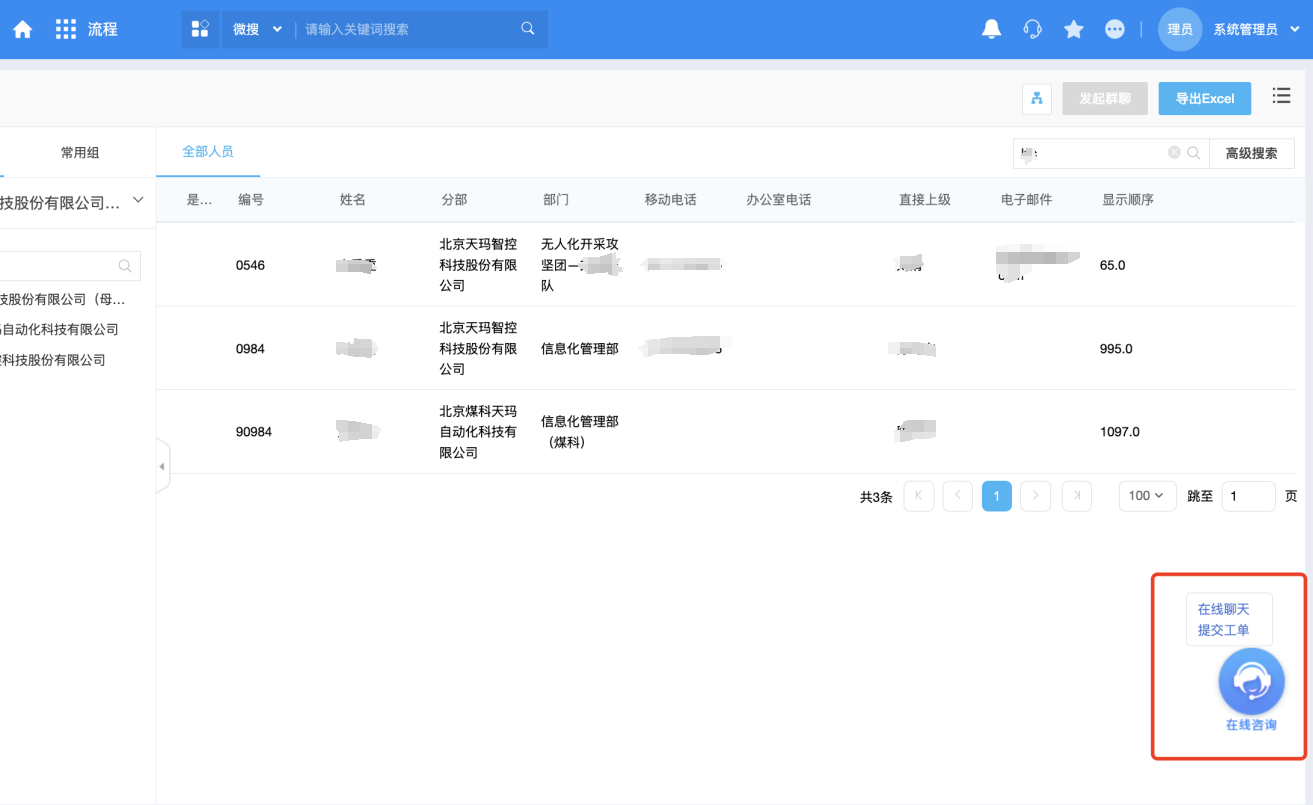Click the 发起群聊 button
The height and width of the screenshot is (805, 1313).
1105,98
